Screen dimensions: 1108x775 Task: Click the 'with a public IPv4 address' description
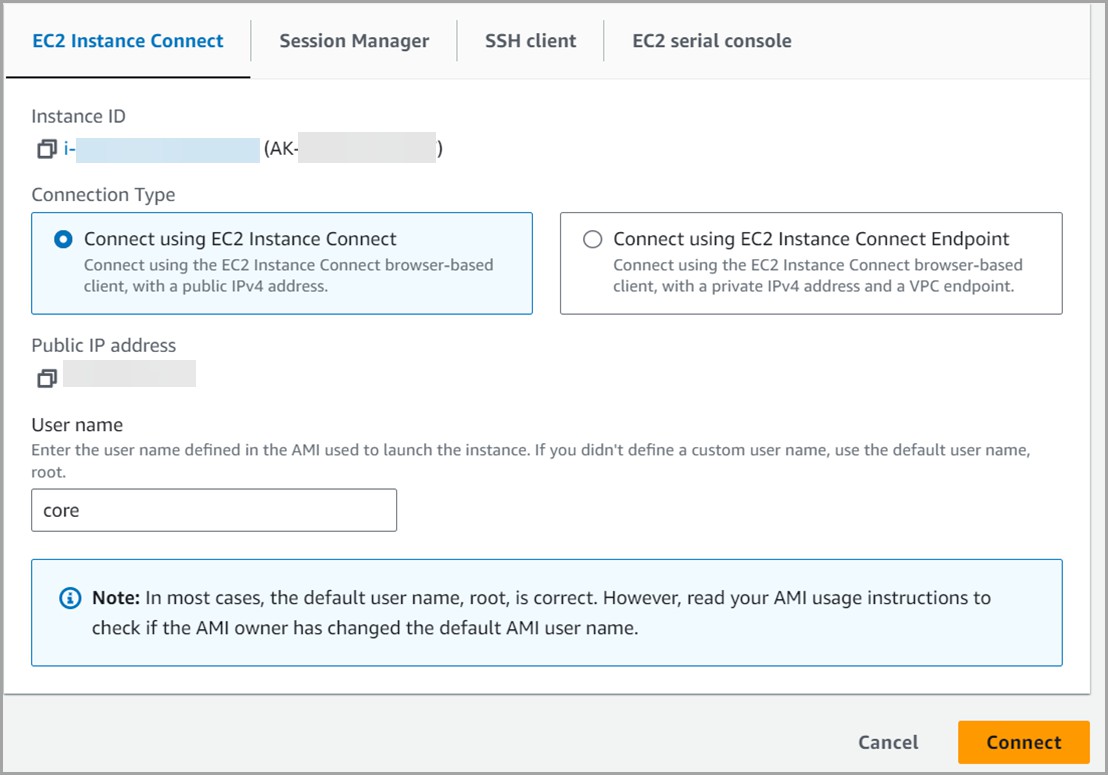pyautogui.click(x=288, y=276)
